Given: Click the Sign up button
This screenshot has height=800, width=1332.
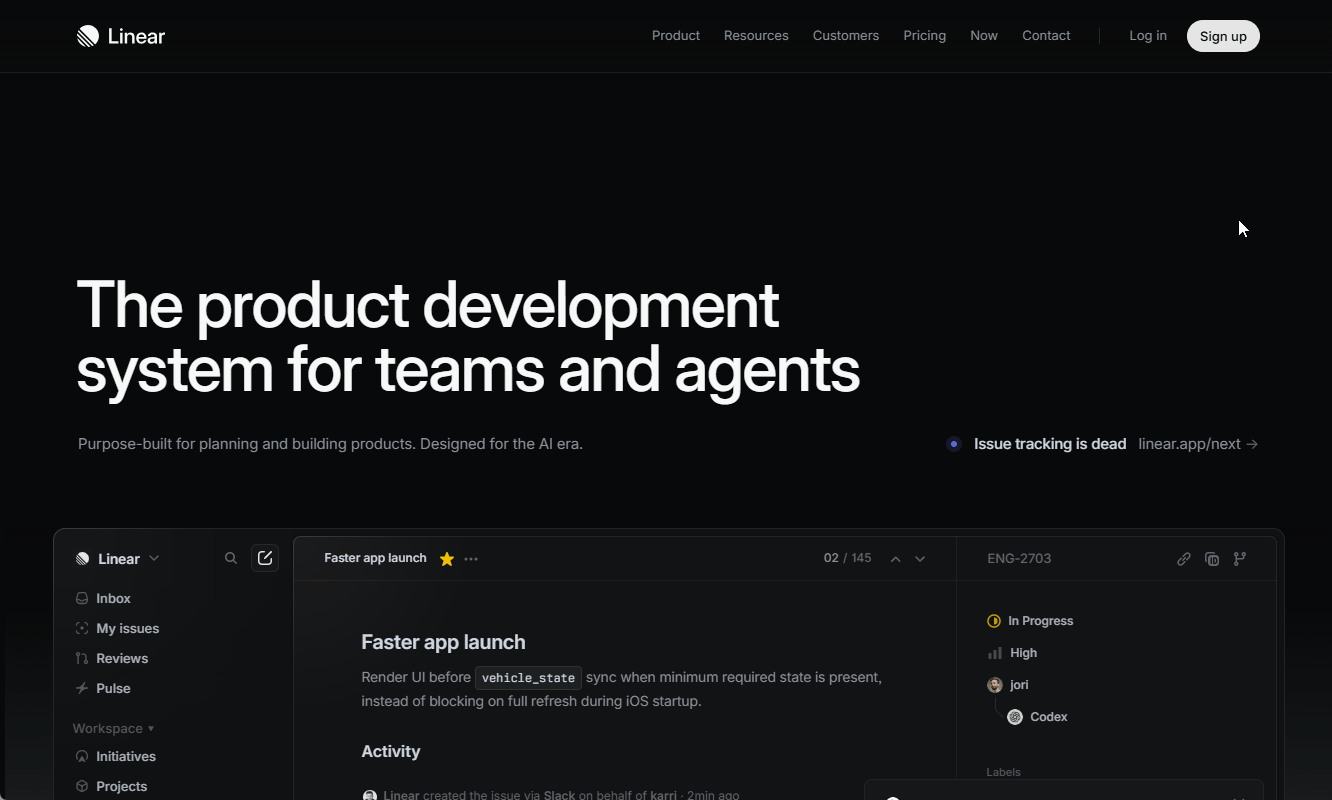Looking at the screenshot, I should 1223,36.
